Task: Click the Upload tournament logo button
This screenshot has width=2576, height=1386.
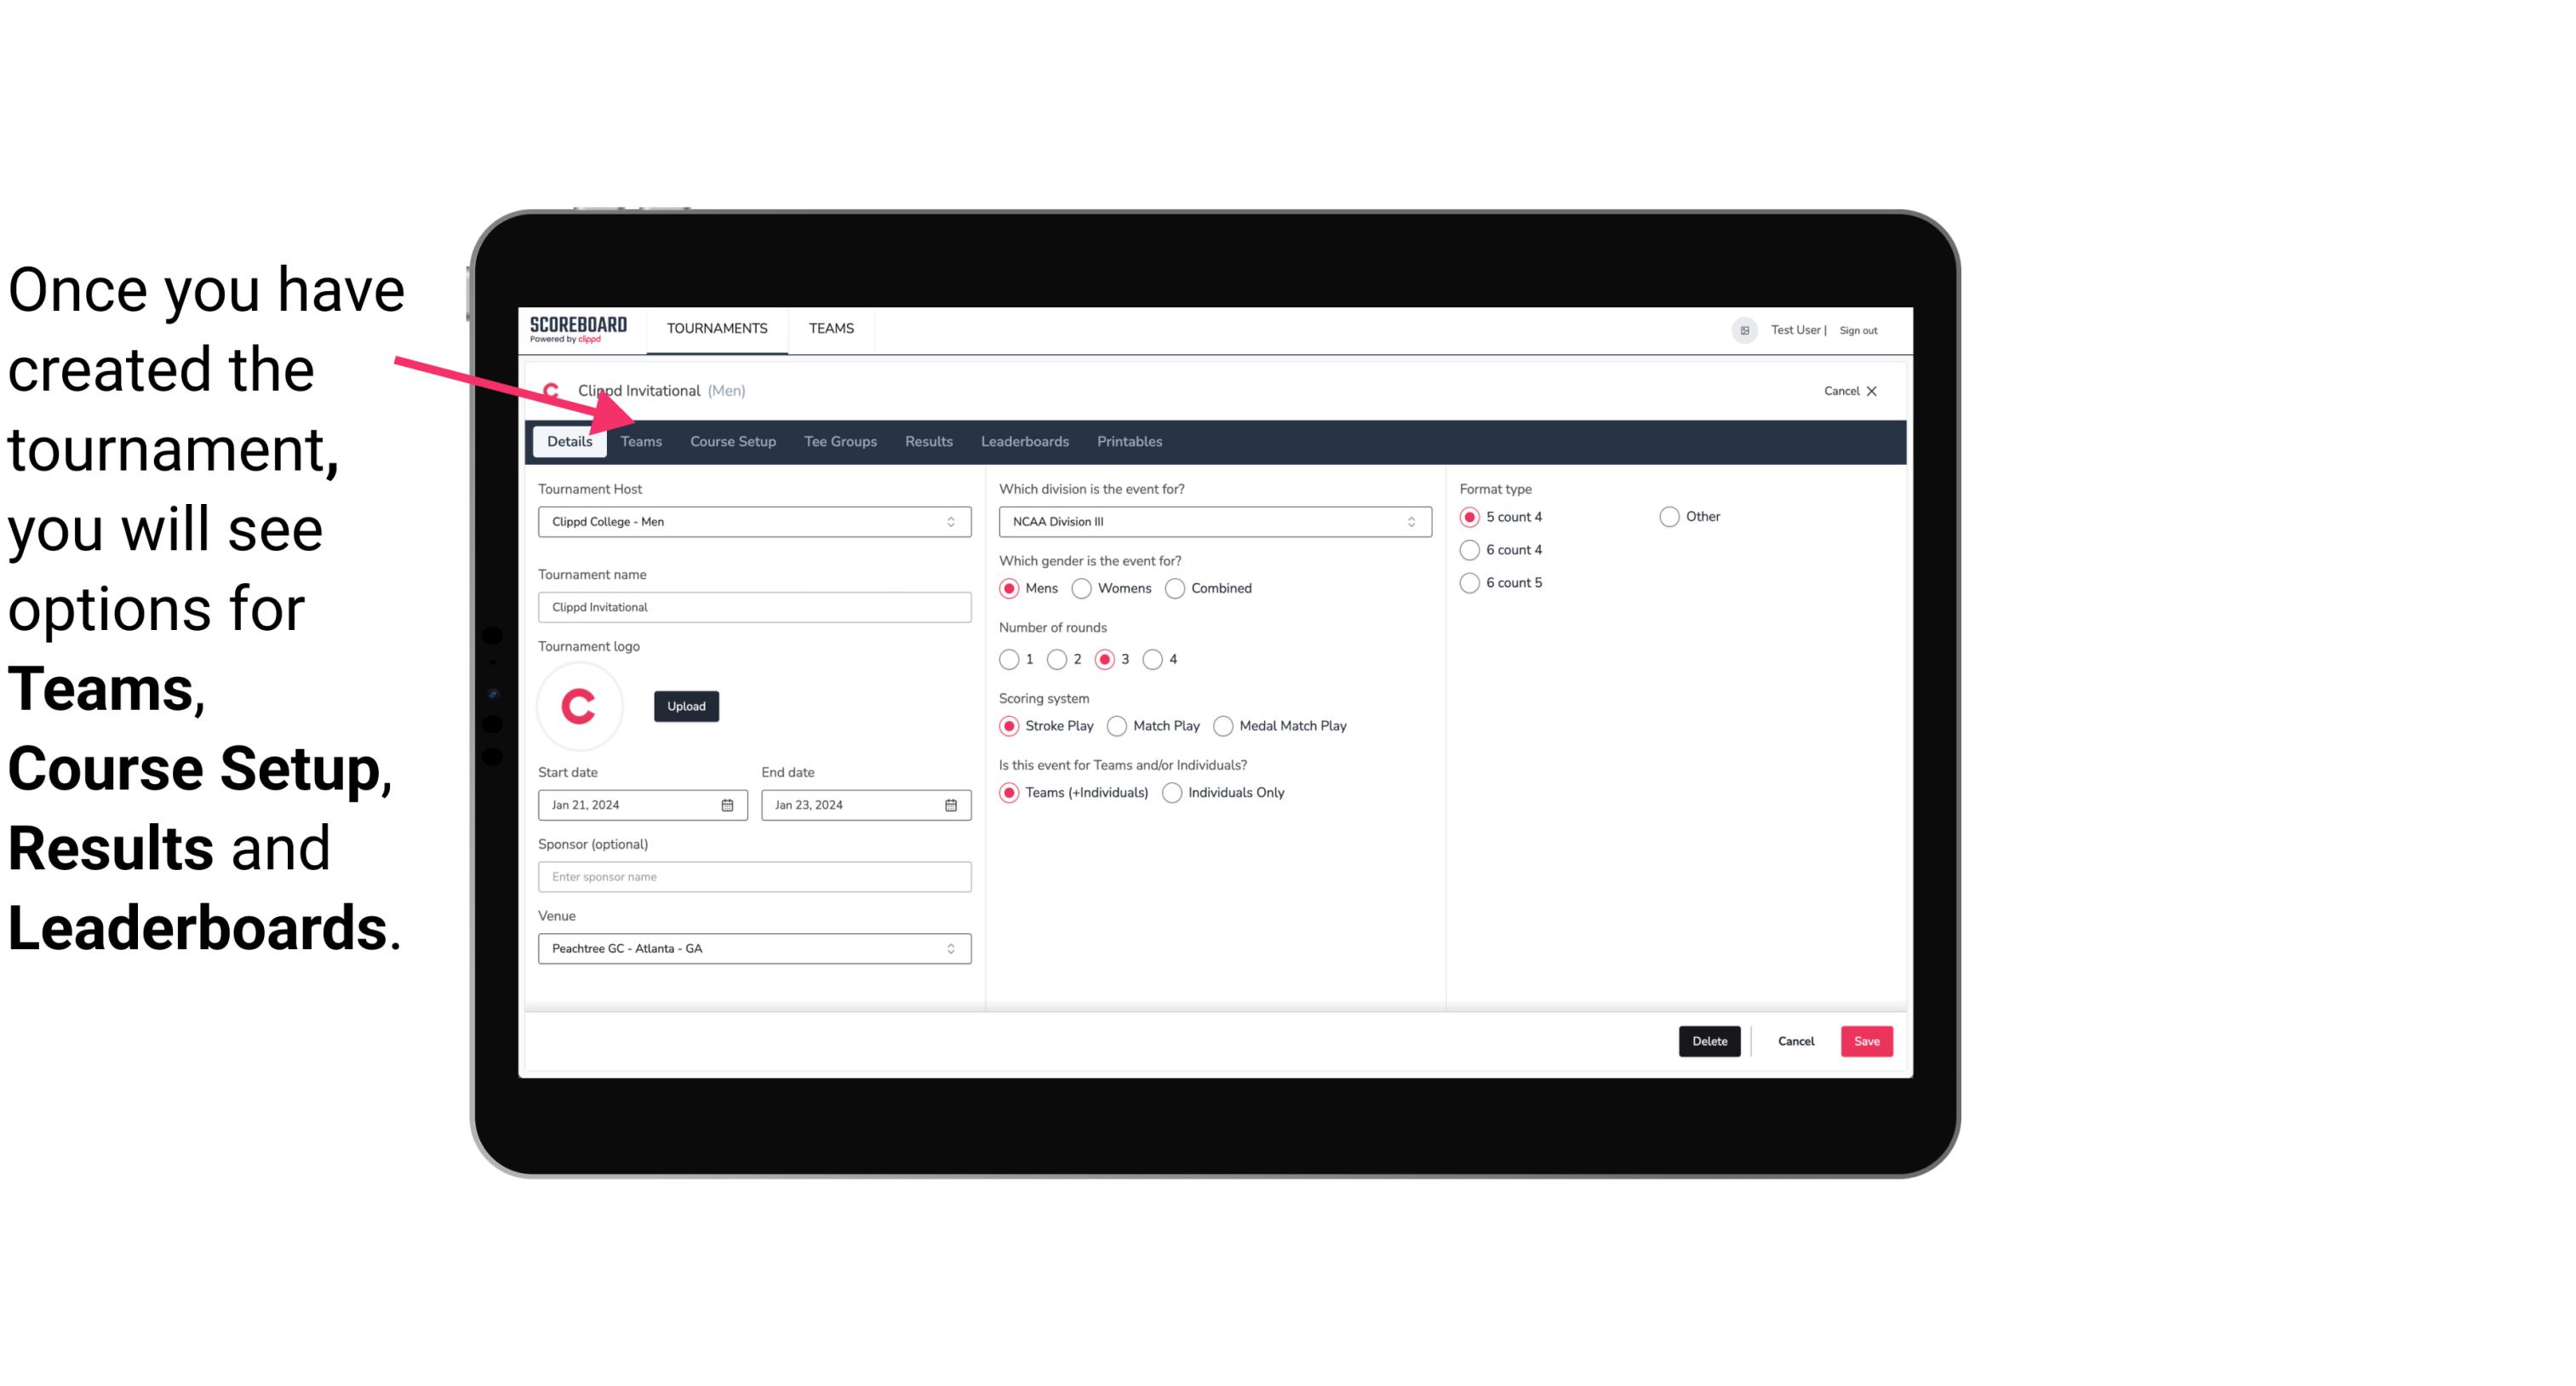Action: tap(686, 705)
